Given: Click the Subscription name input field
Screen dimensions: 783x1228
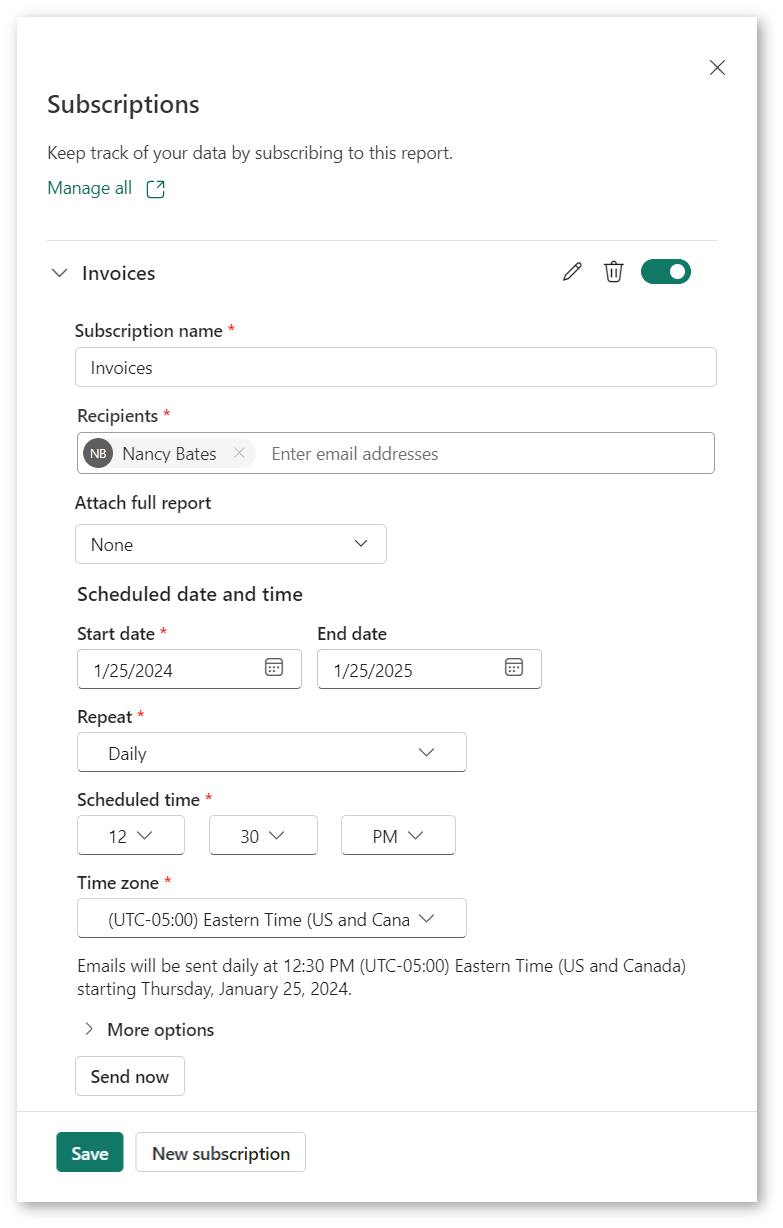Looking at the screenshot, I should (396, 367).
